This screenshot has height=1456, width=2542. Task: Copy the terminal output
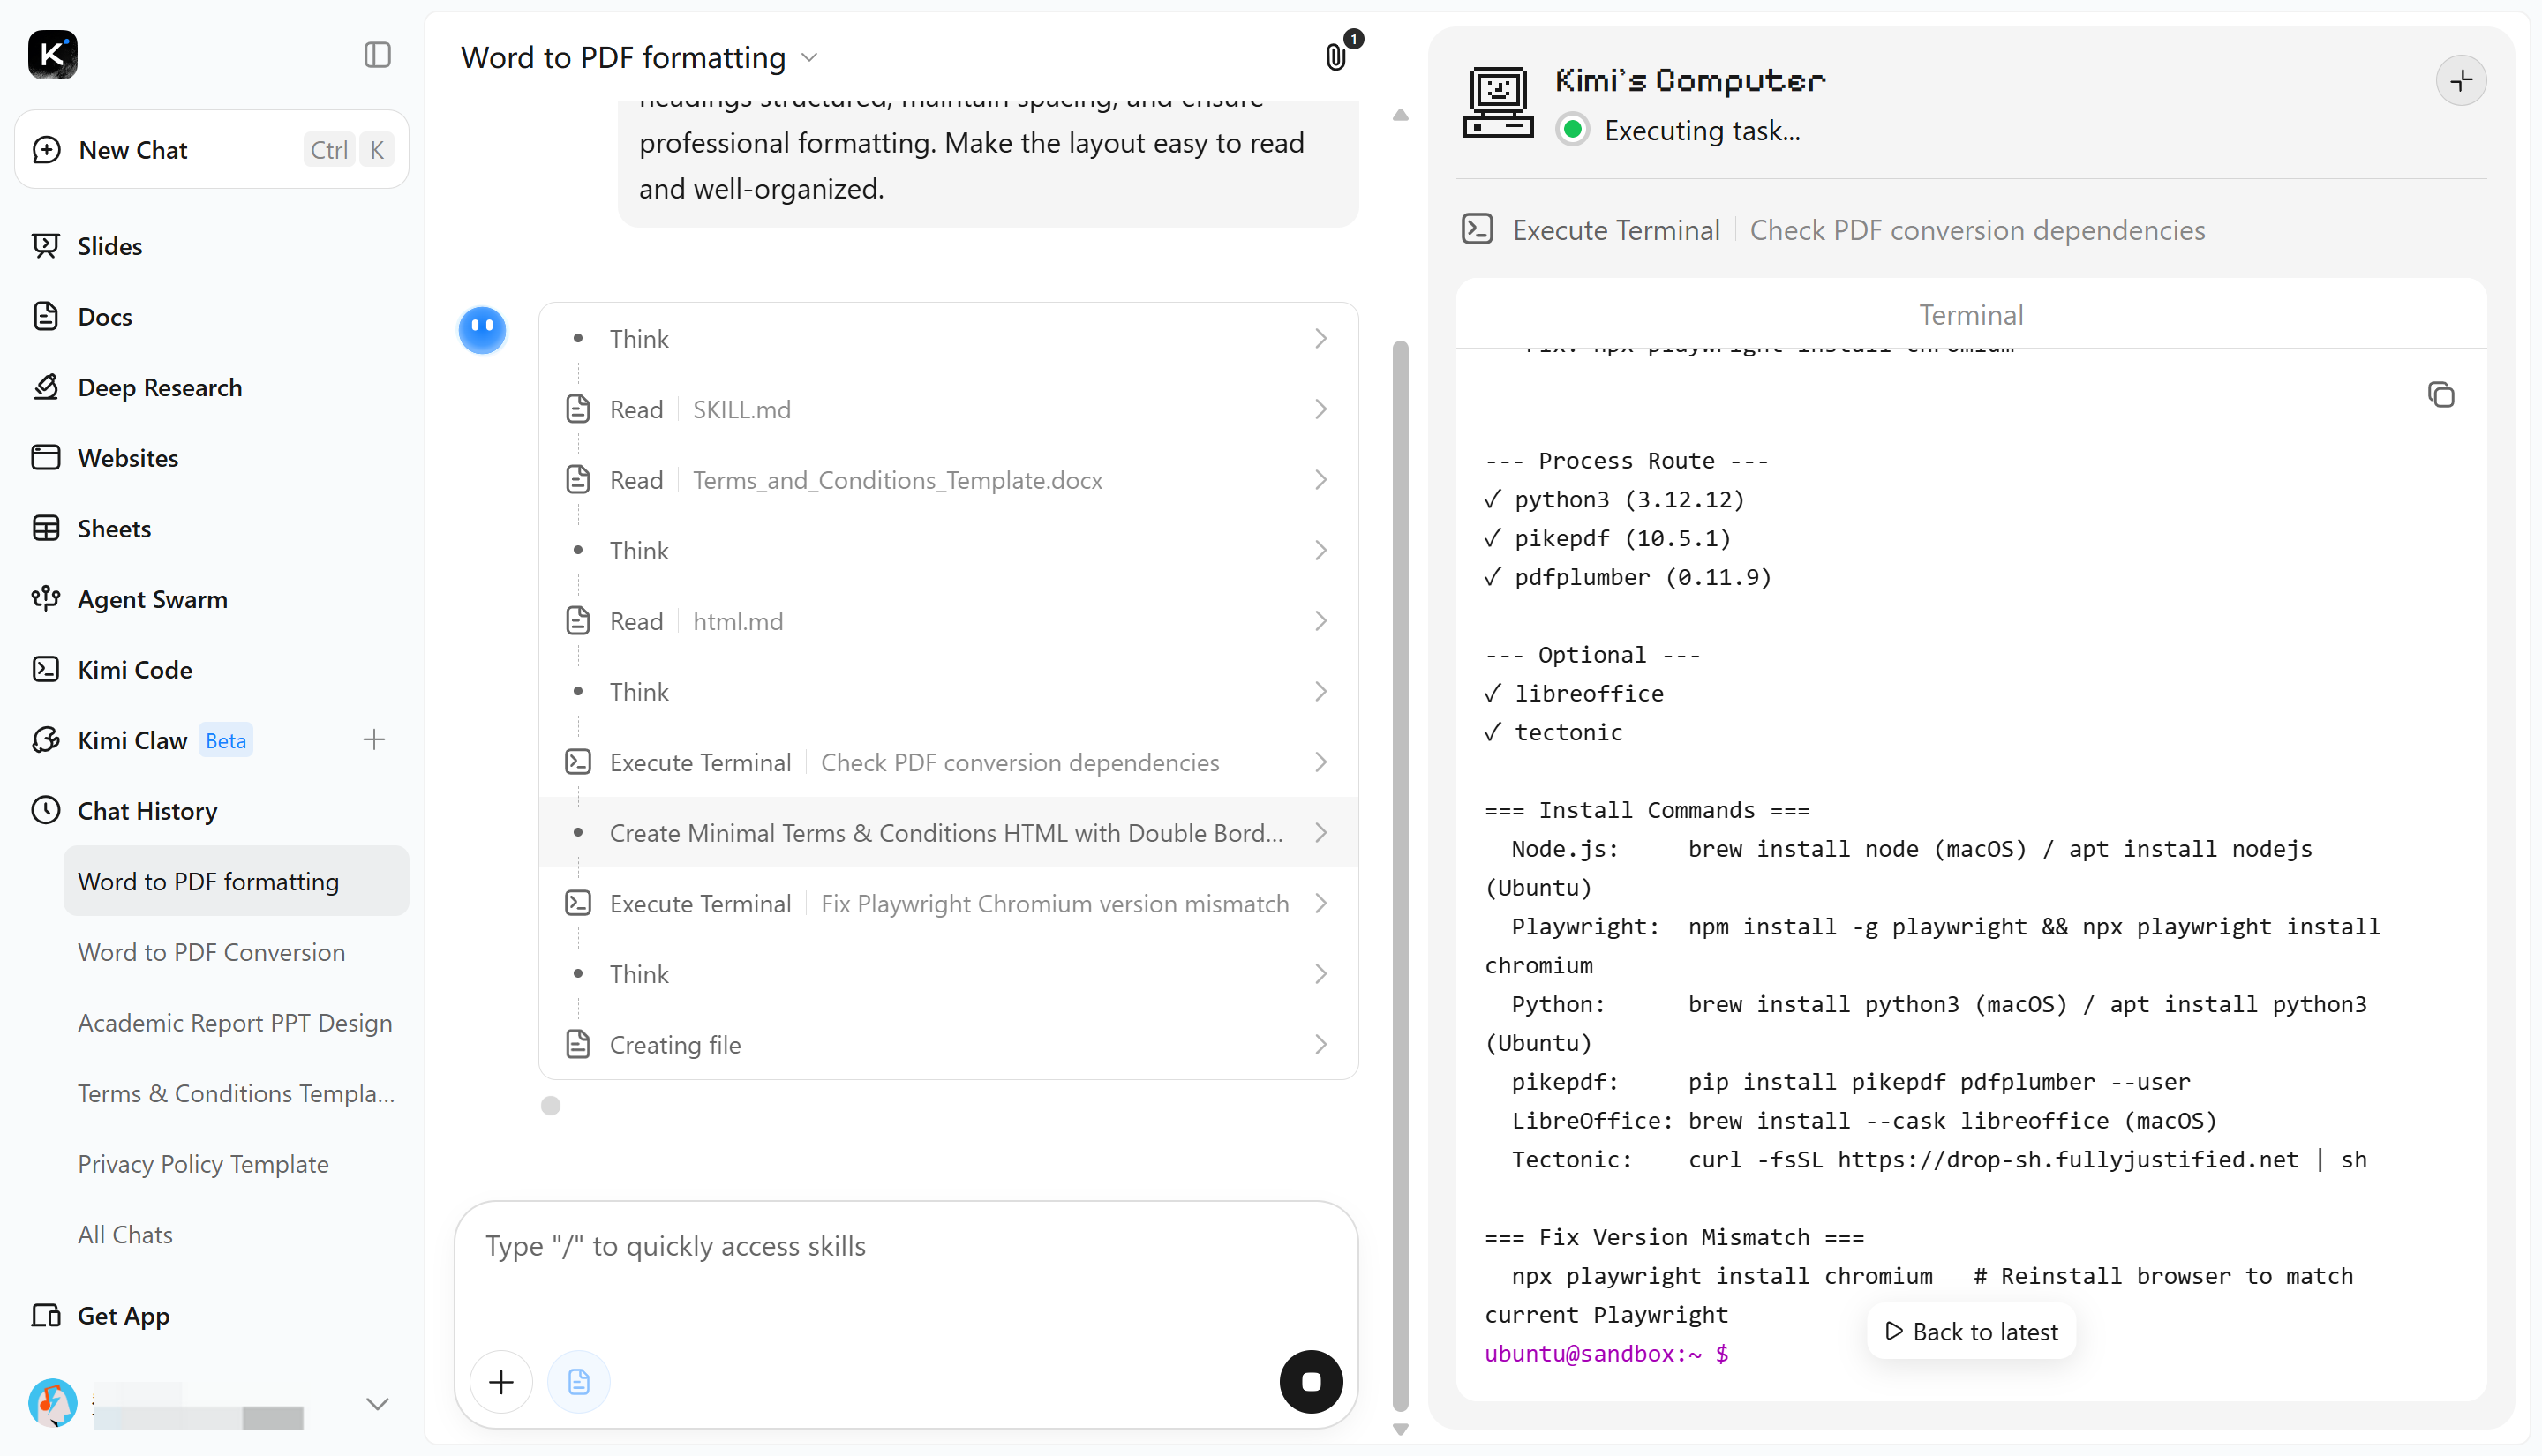point(2441,395)
